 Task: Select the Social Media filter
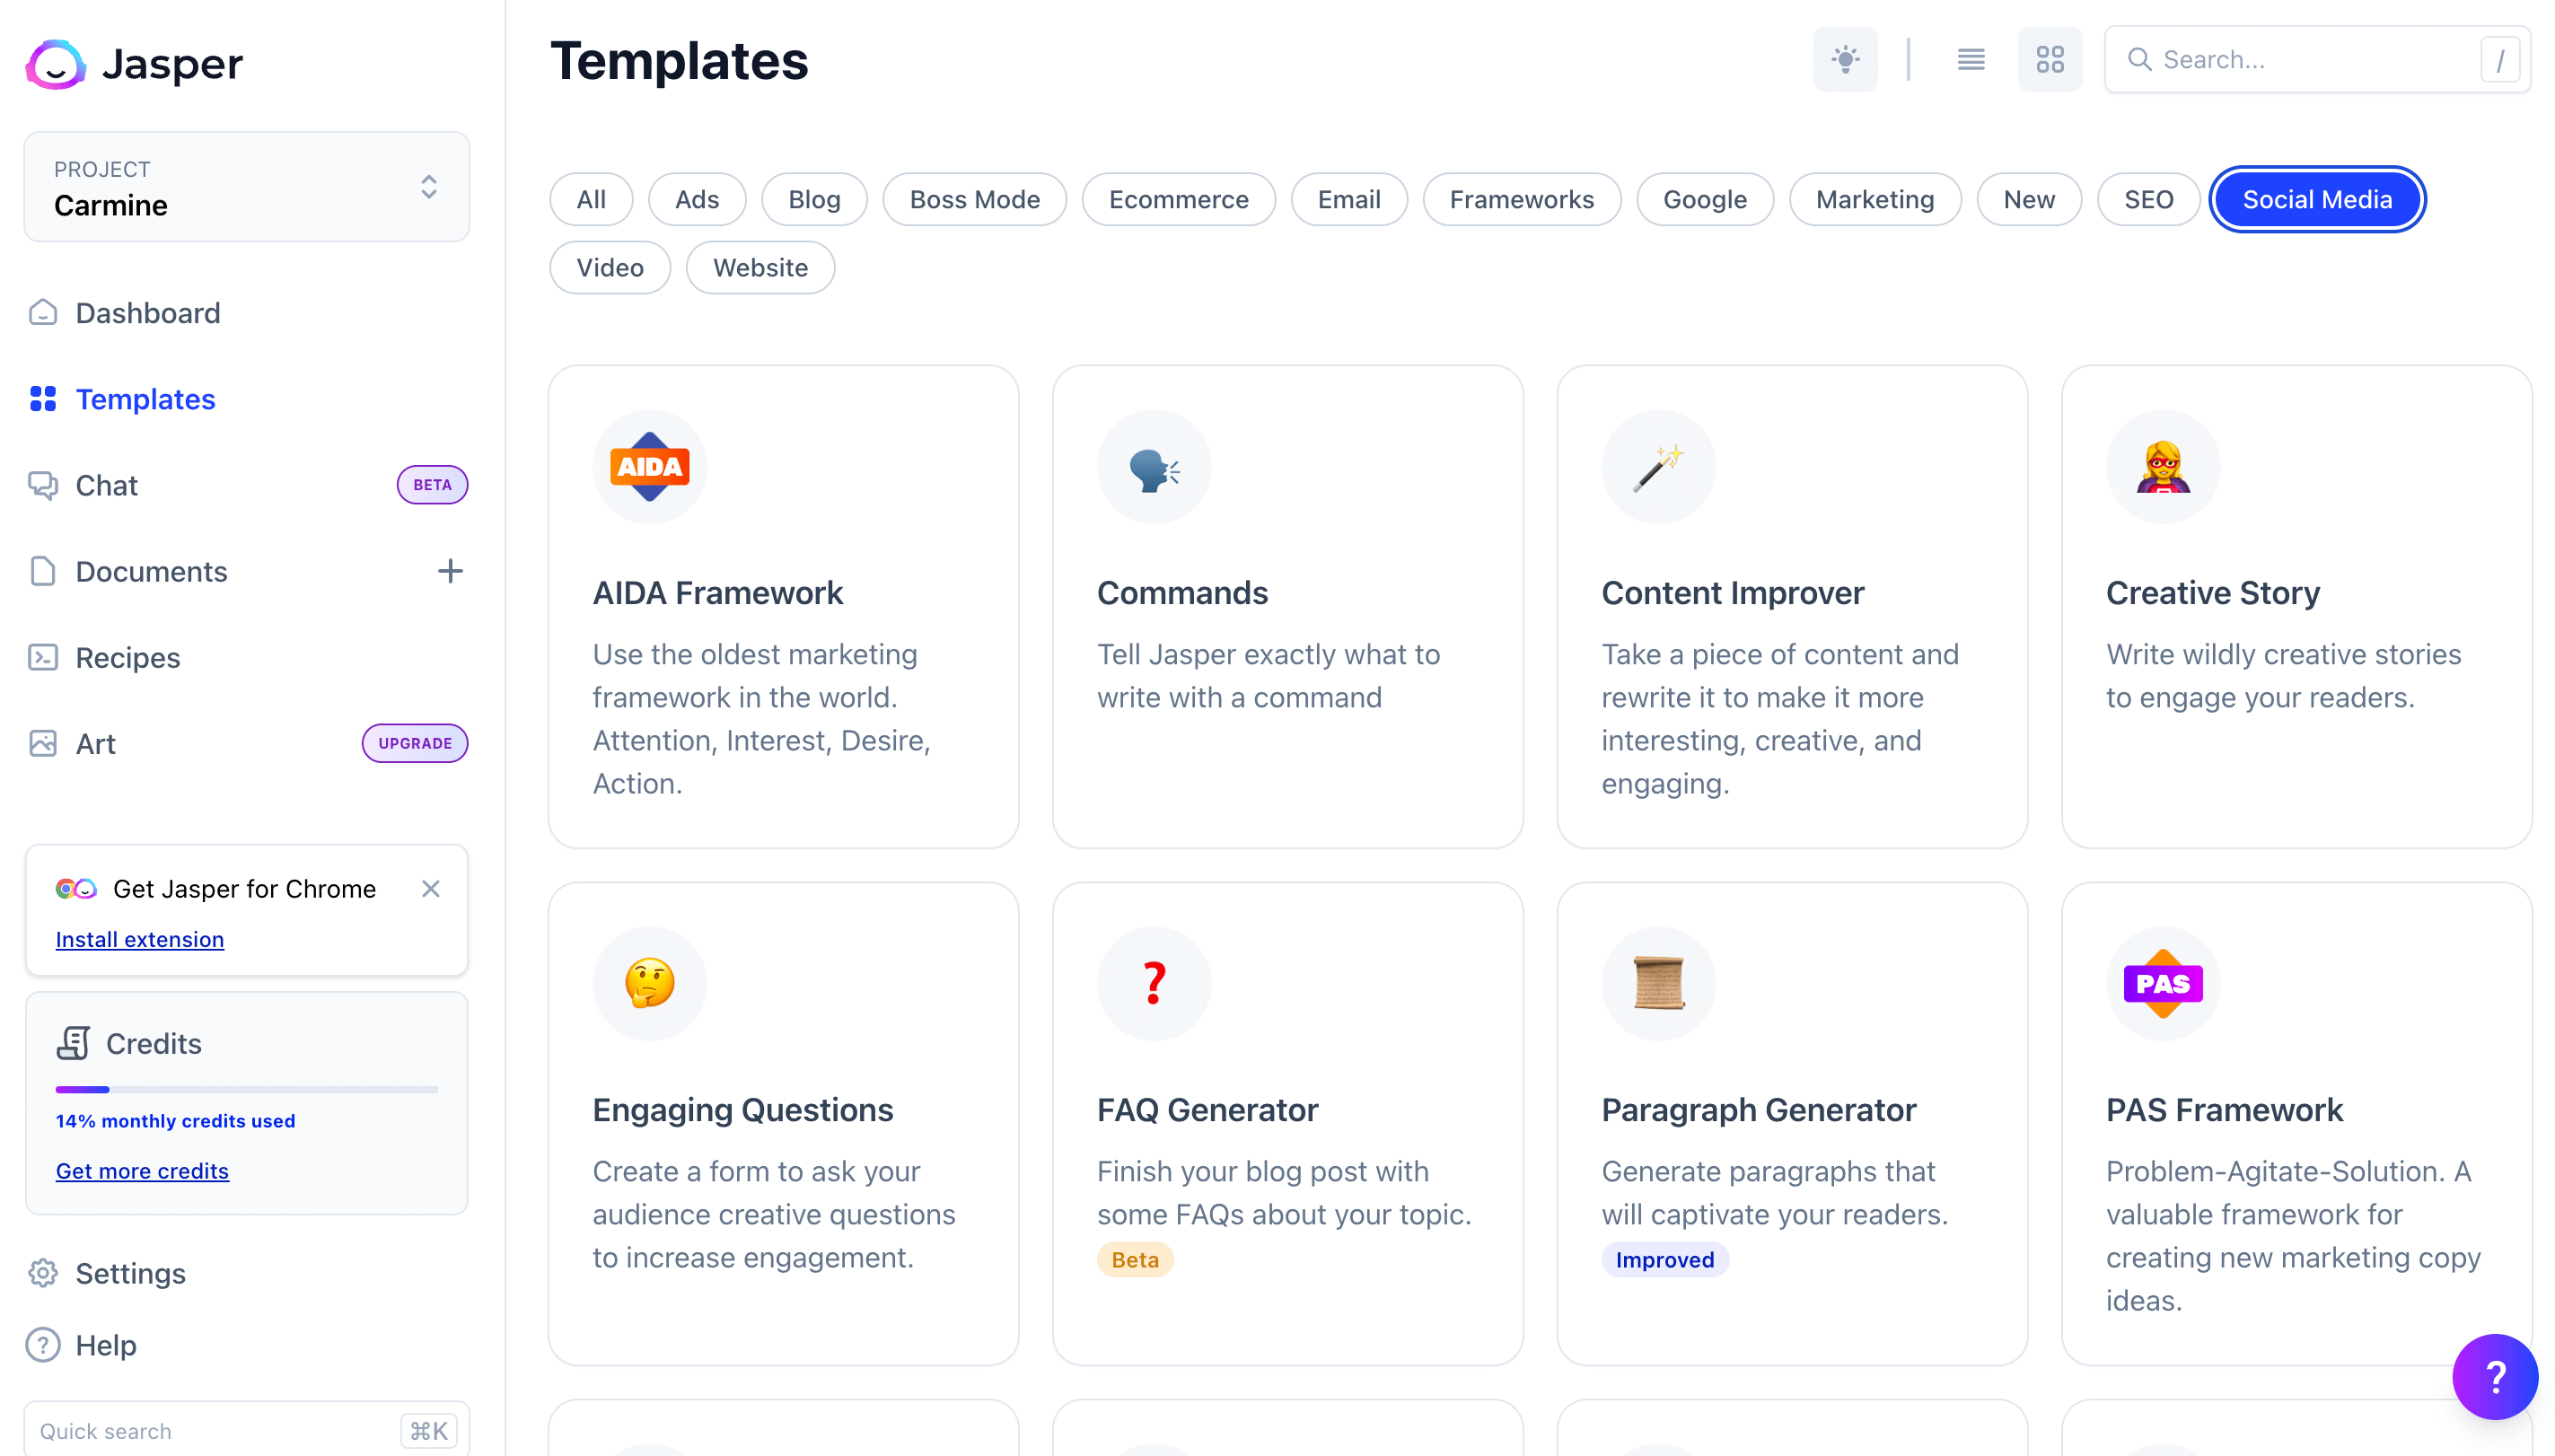[x=2317, y=199]
